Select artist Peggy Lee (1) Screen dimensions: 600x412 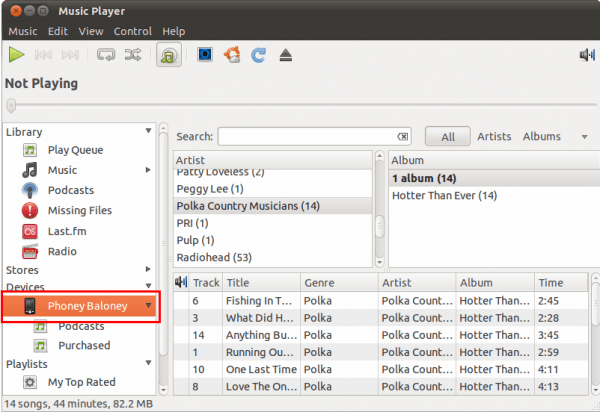272,189
